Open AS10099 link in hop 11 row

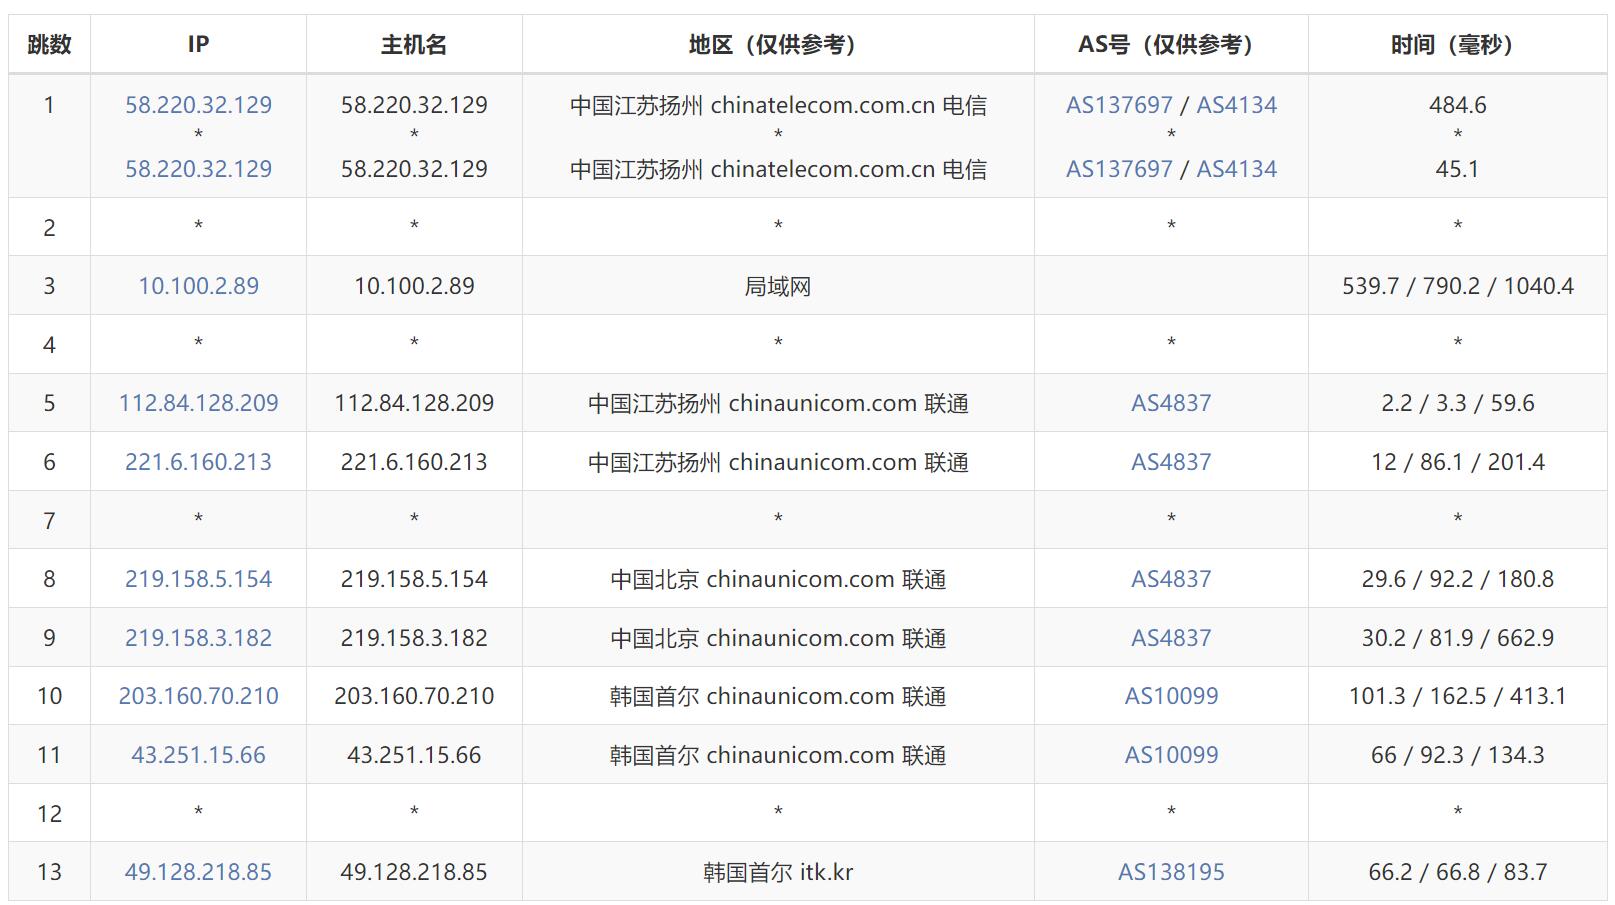point(1171,755)
